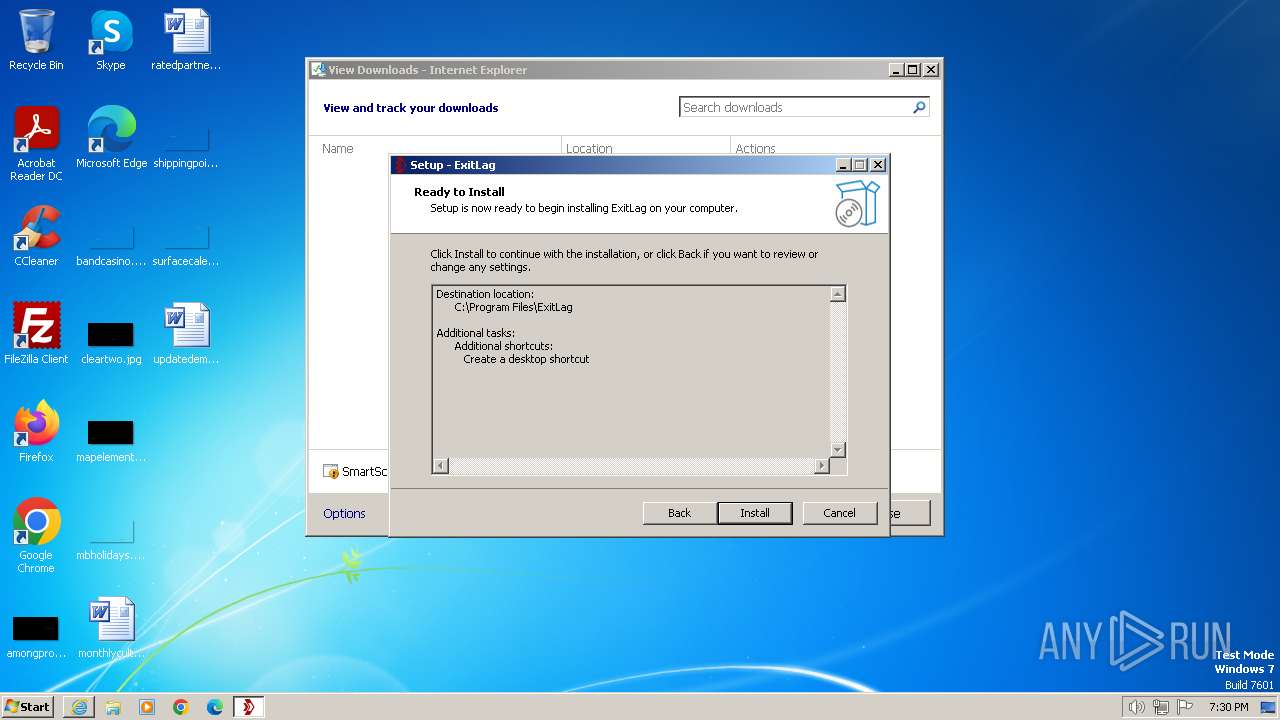Click scroll left arrow in summary box
This screenshot has height=720, width=1280.
(x=441, y=466)
